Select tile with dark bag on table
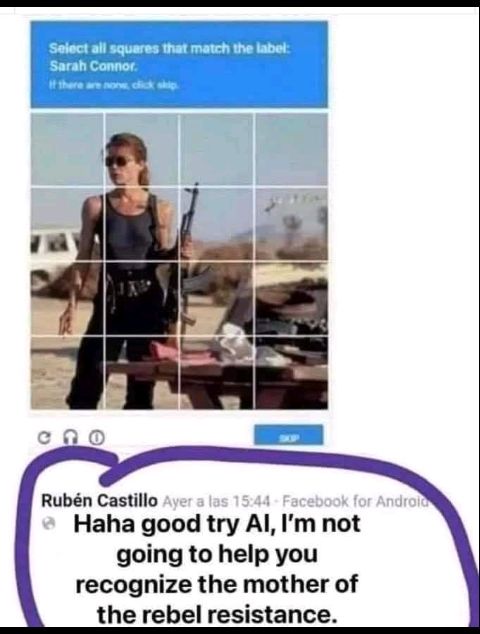Screen dimensions: 480x634 pyautogui.click(x=292, y=299)
